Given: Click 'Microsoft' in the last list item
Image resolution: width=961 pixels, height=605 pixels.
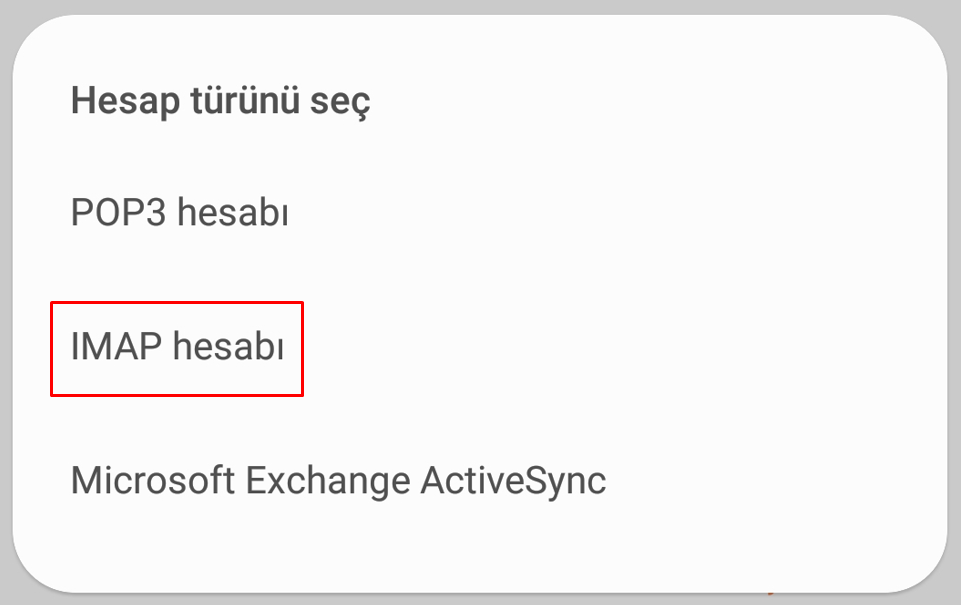Looking at the screenshot, I should pyautogui.click(x=153, y=480).
